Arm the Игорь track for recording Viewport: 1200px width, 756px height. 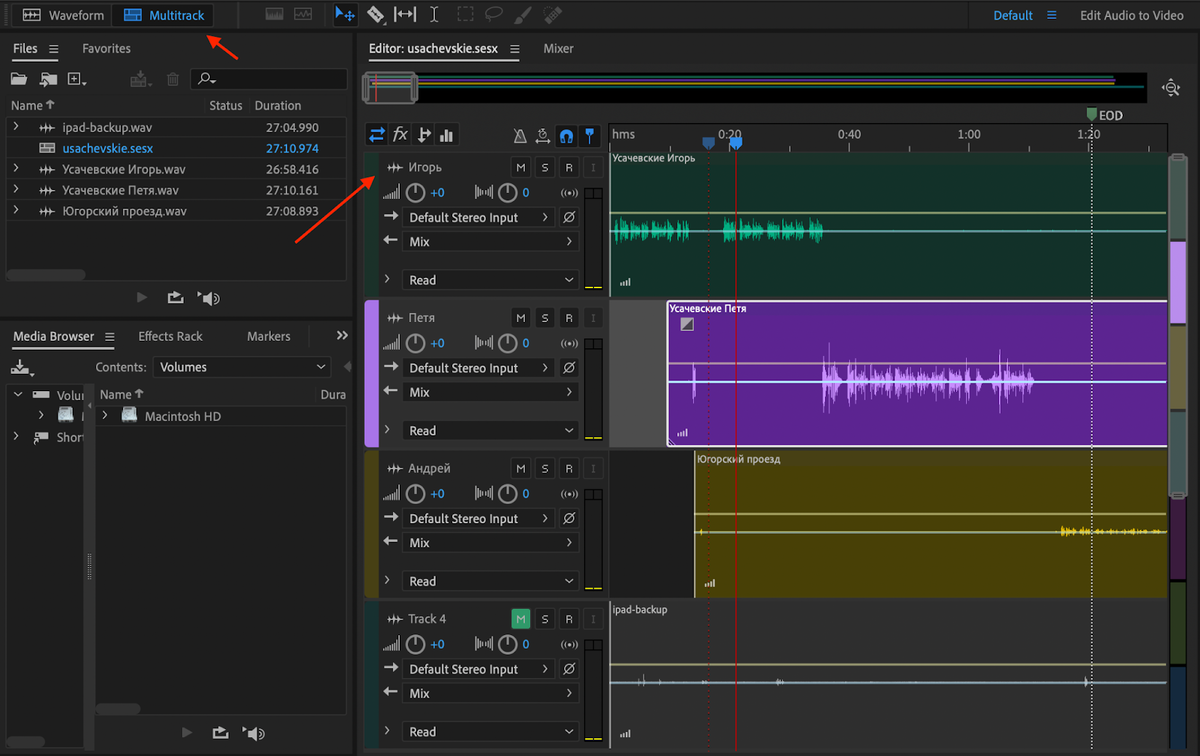pos(569,167)
